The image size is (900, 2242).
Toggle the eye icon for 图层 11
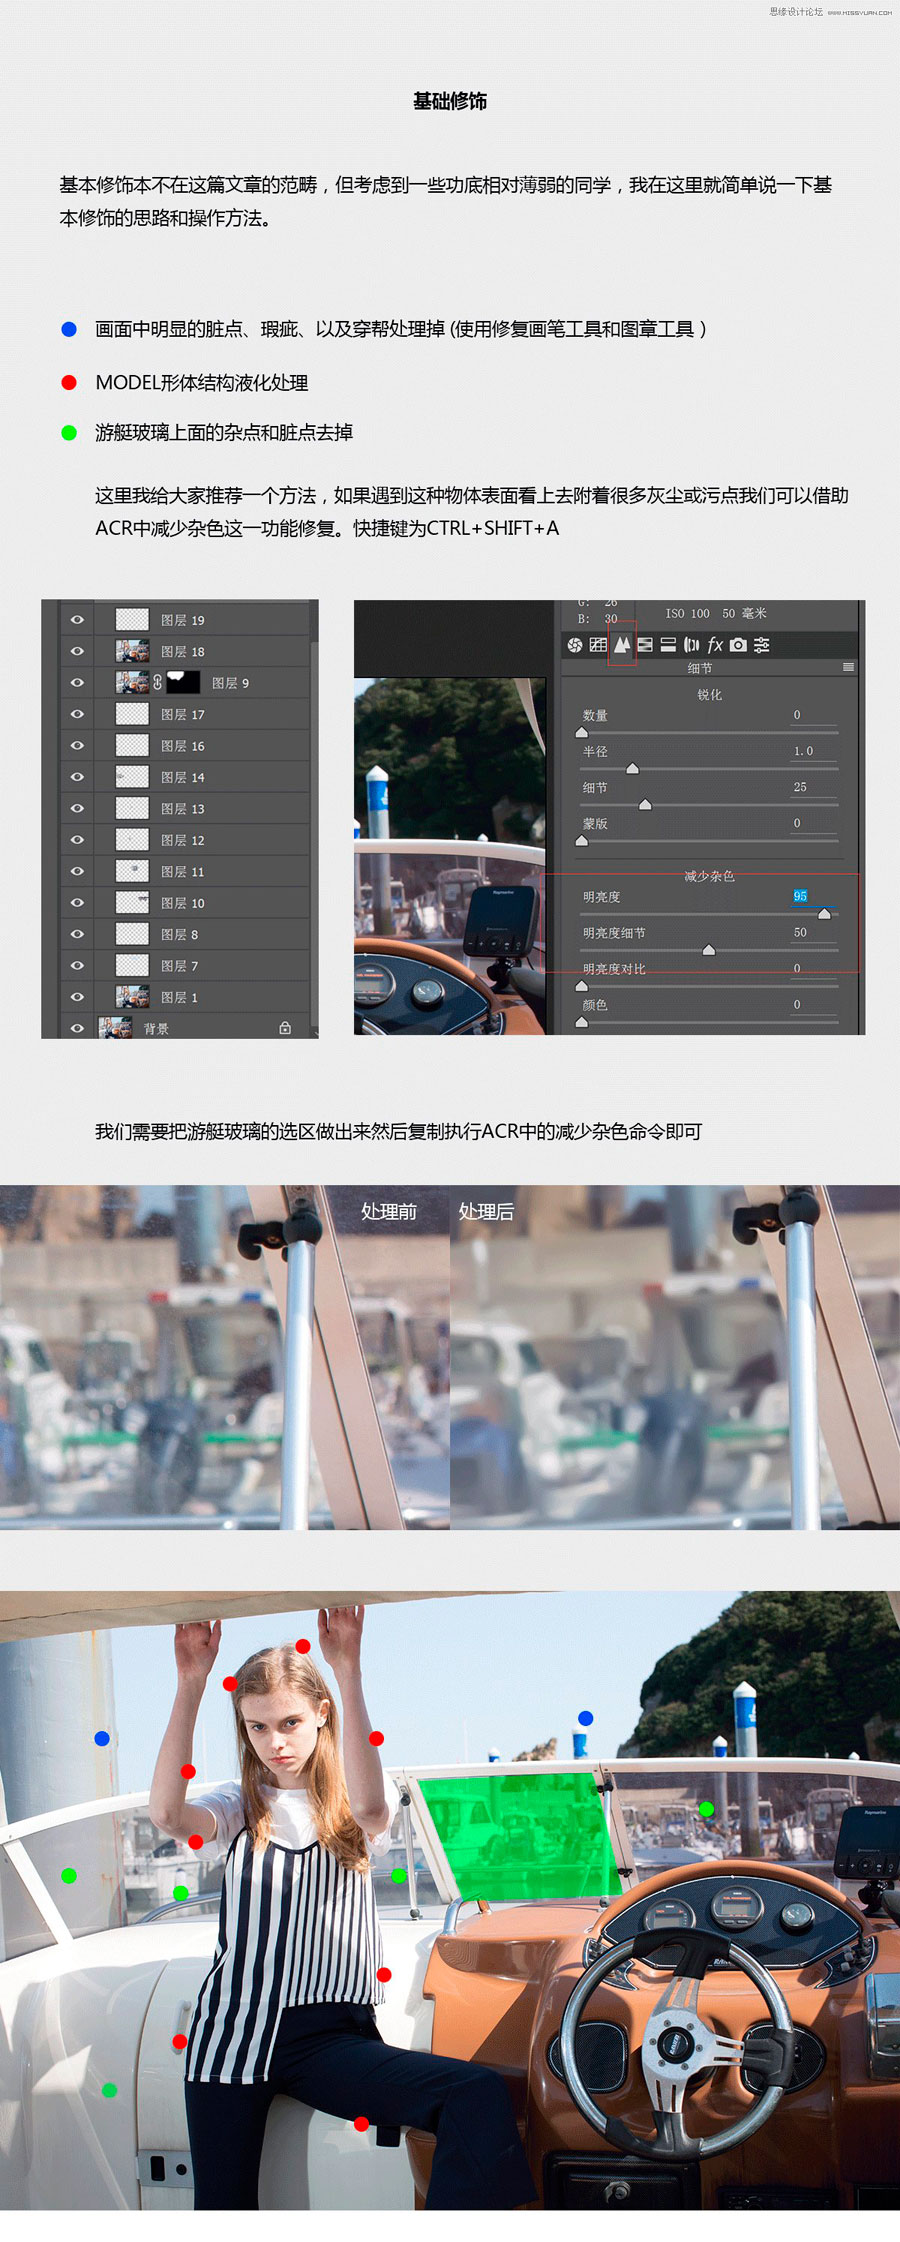click(x=77, y=871)
